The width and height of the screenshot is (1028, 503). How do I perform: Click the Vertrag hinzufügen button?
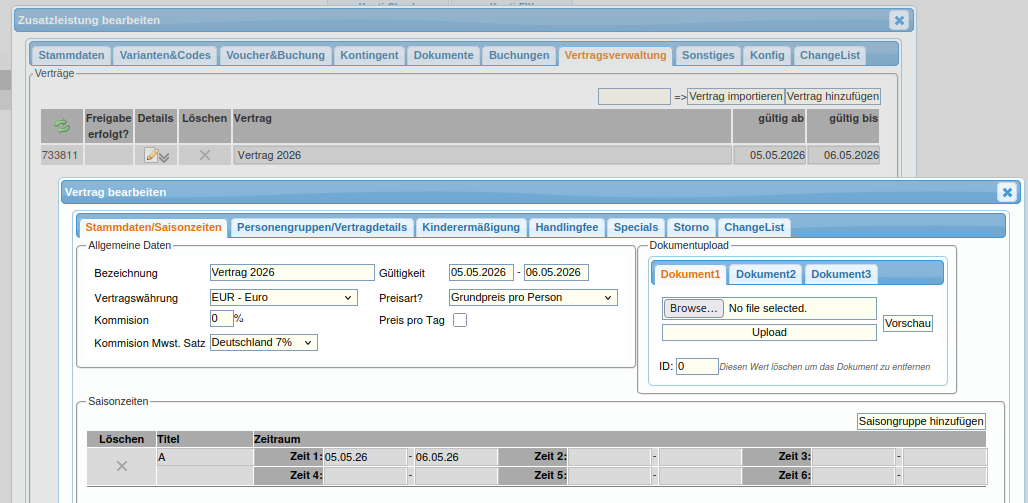833,97
